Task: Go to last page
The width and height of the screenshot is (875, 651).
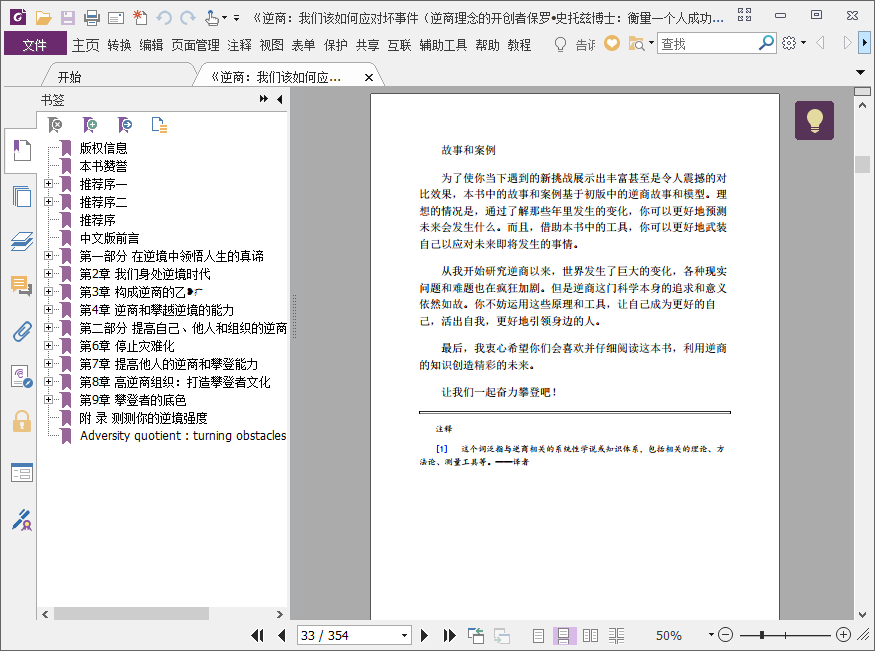Action: click(449, 635)
